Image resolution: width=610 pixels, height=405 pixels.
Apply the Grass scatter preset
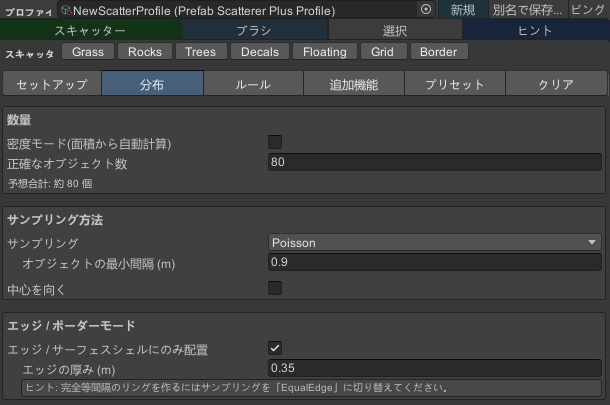coord(88,52)
